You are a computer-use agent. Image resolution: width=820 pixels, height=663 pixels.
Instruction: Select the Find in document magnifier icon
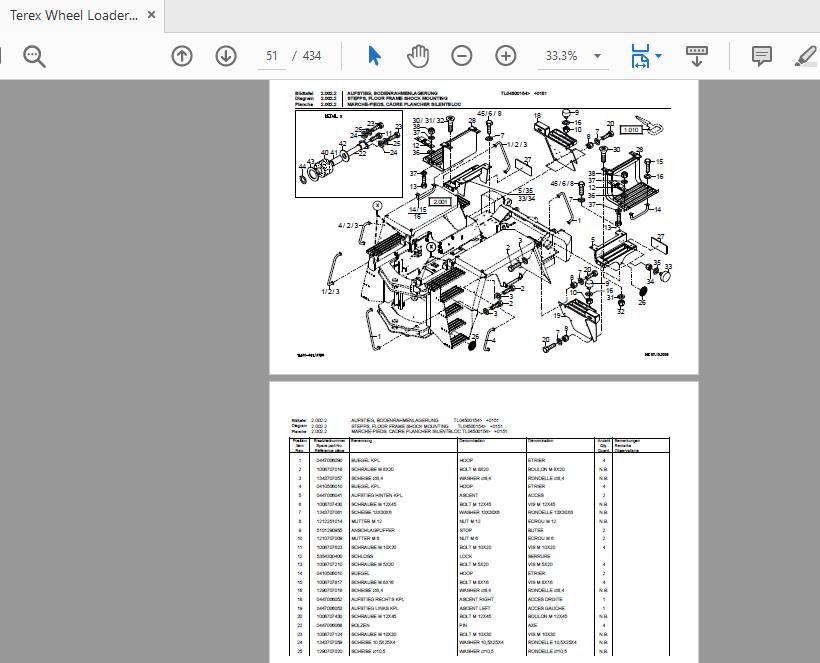click(x=34, y=56)
